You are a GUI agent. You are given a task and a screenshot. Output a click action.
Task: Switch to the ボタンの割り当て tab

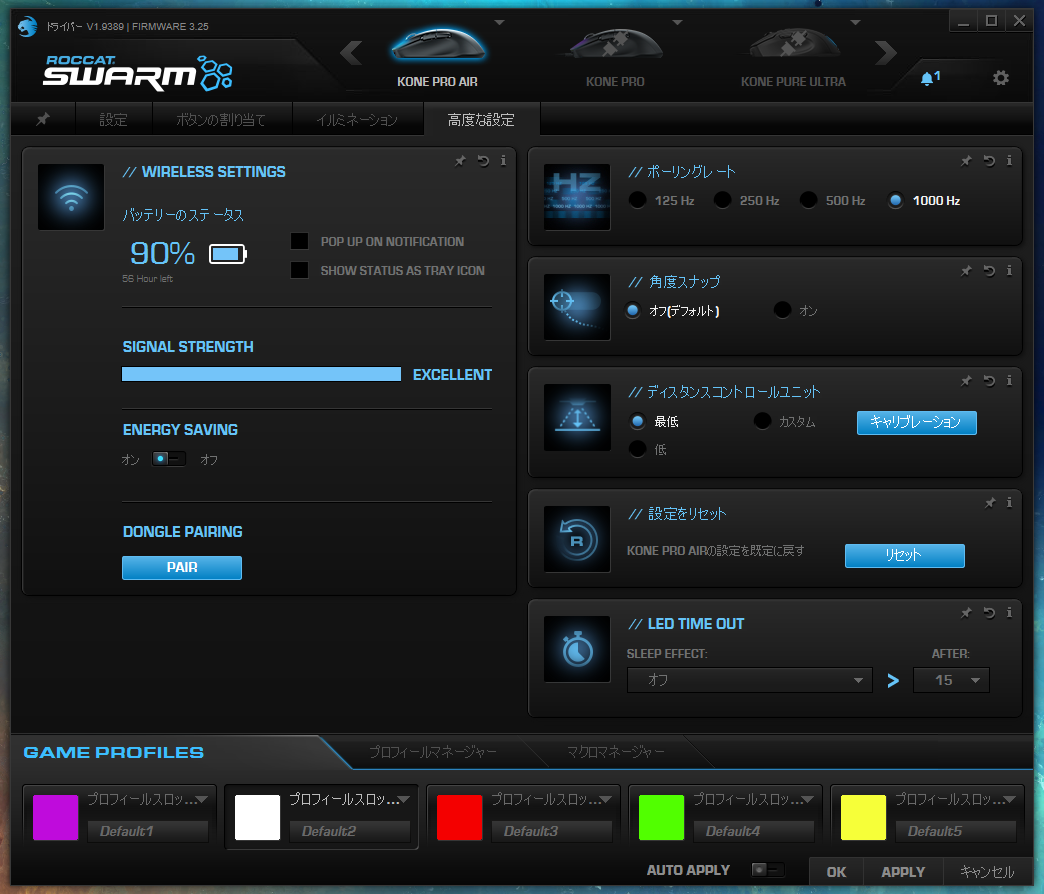(x=220, y=120)
